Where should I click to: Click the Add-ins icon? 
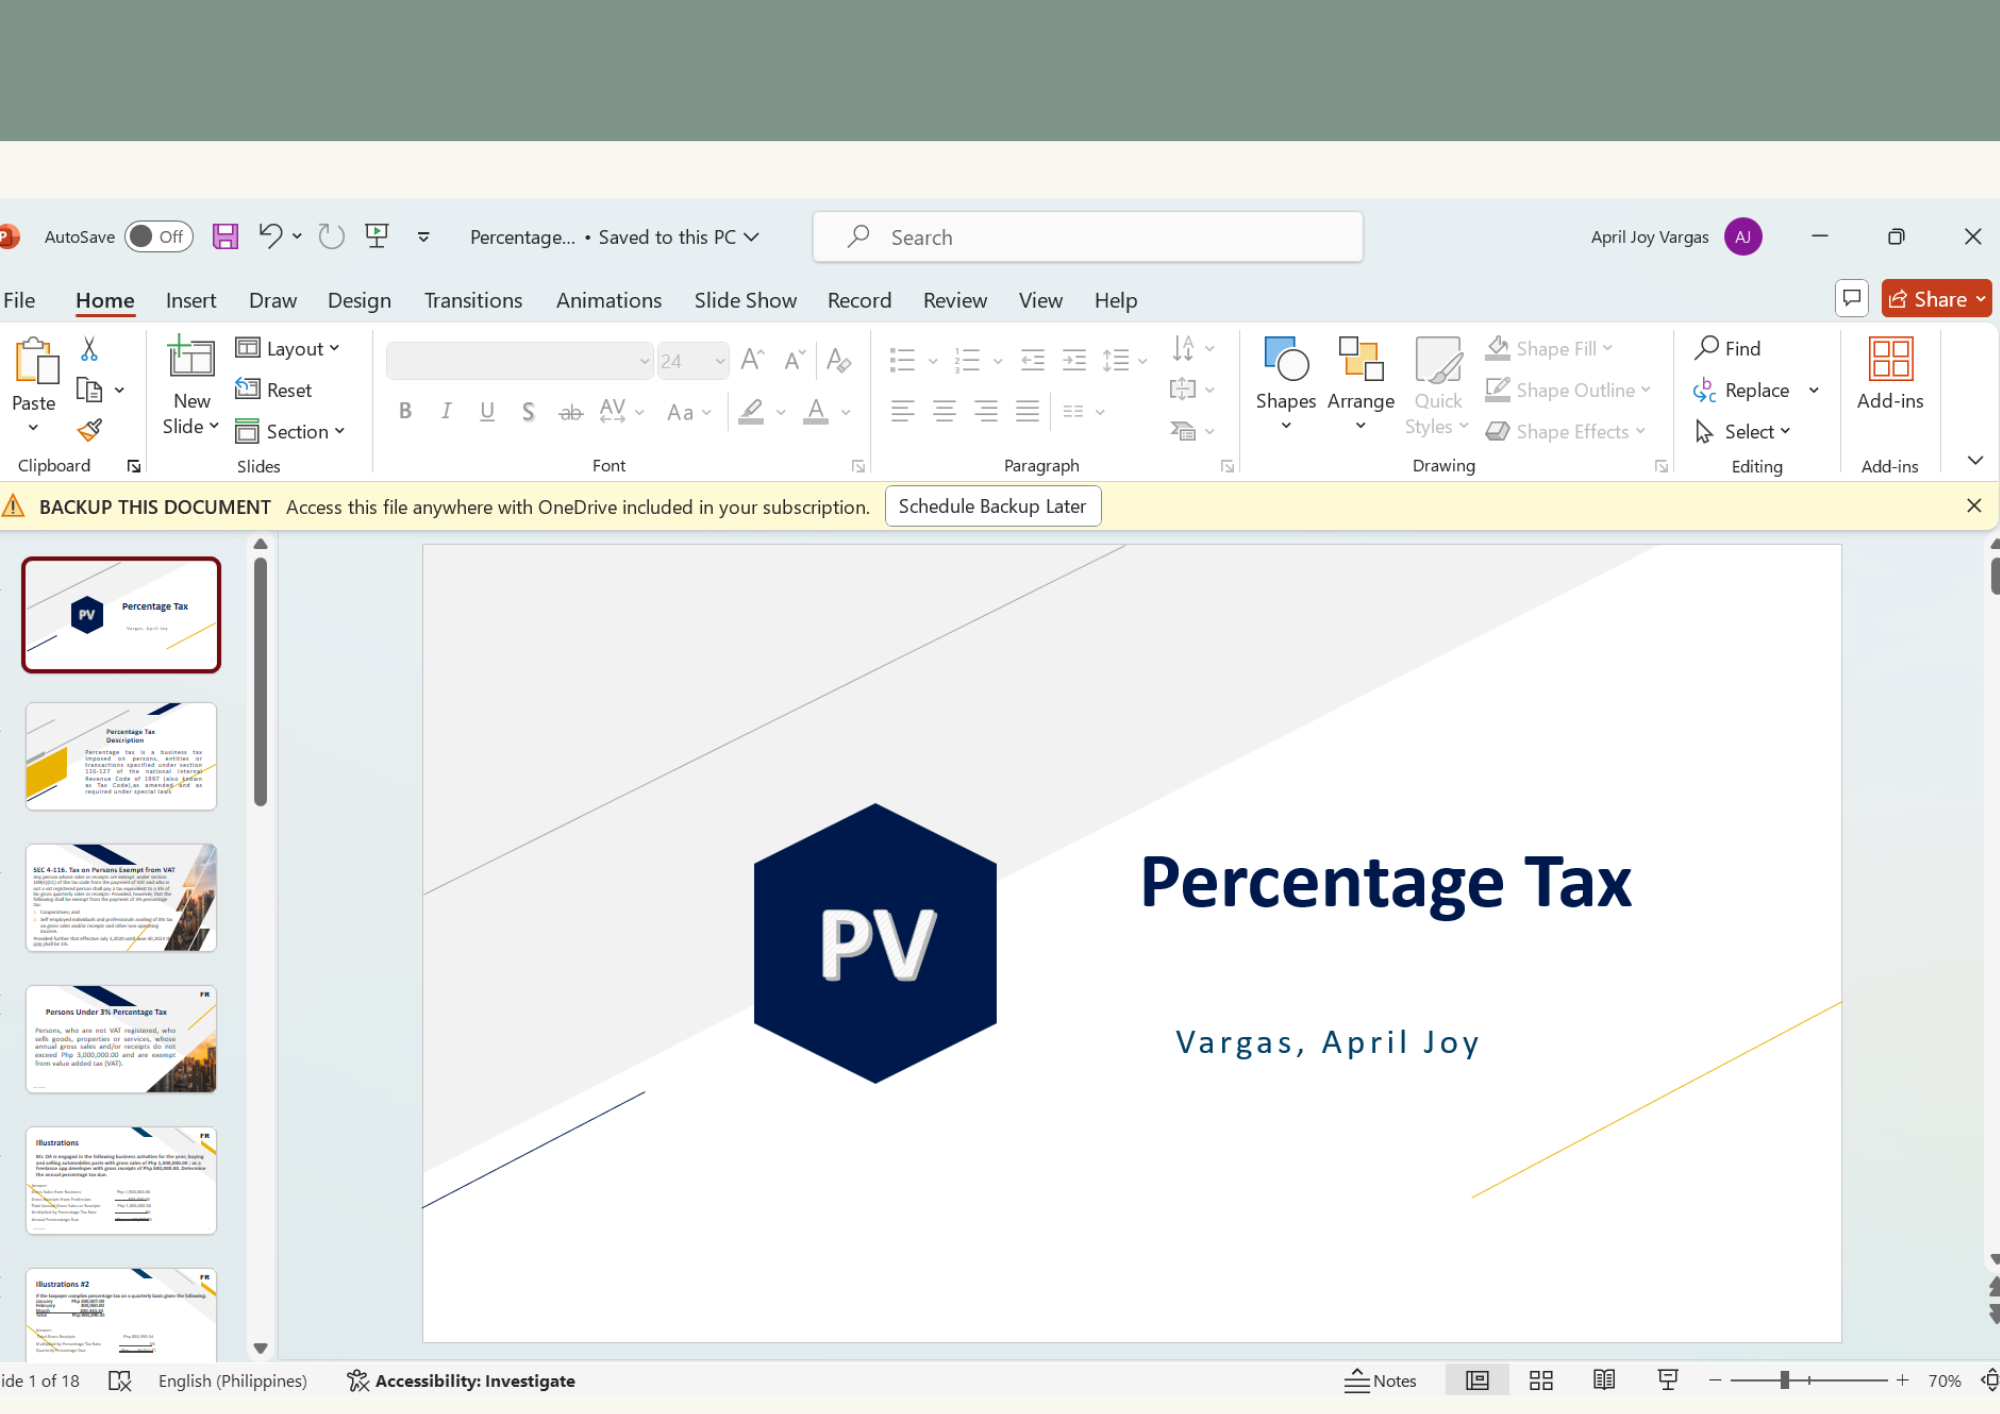pos(1889,373)
